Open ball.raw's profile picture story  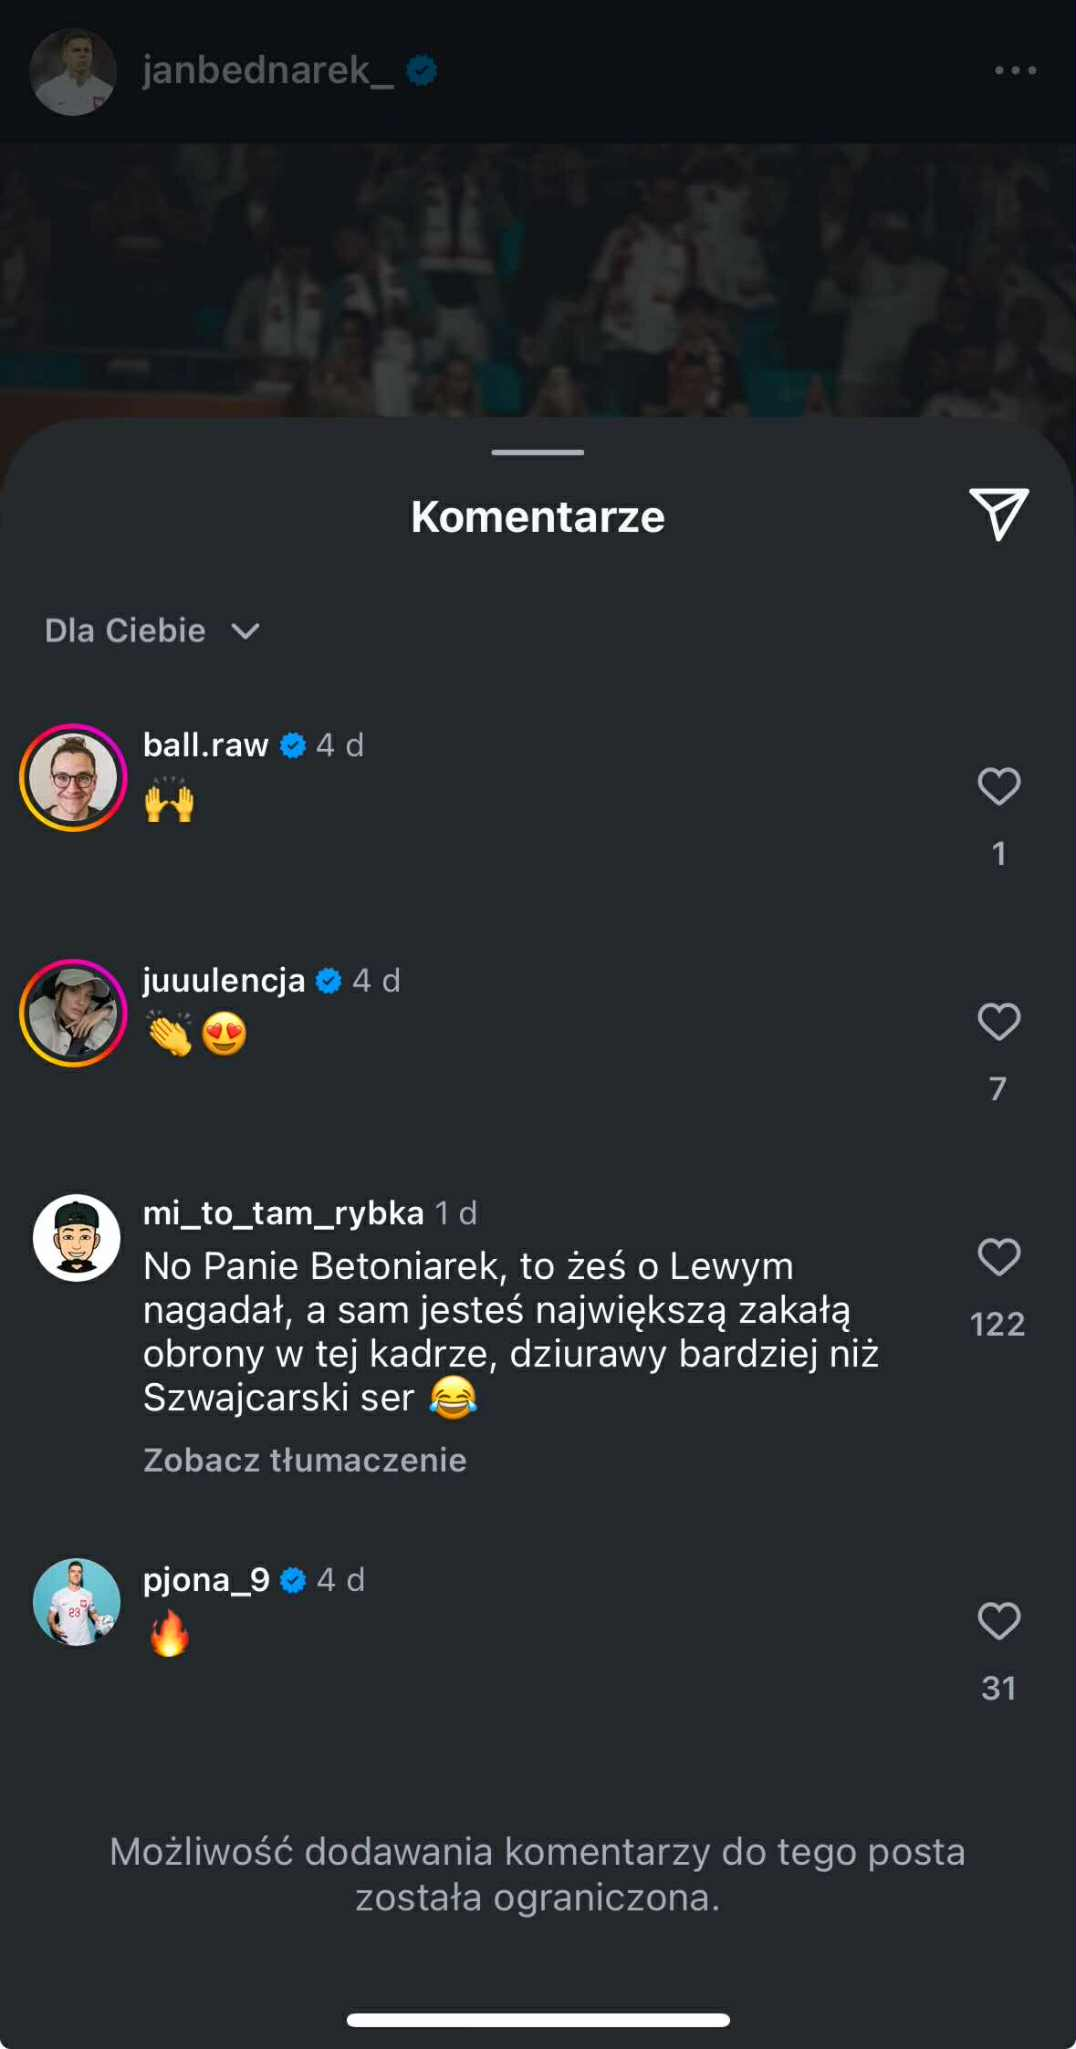73,778
